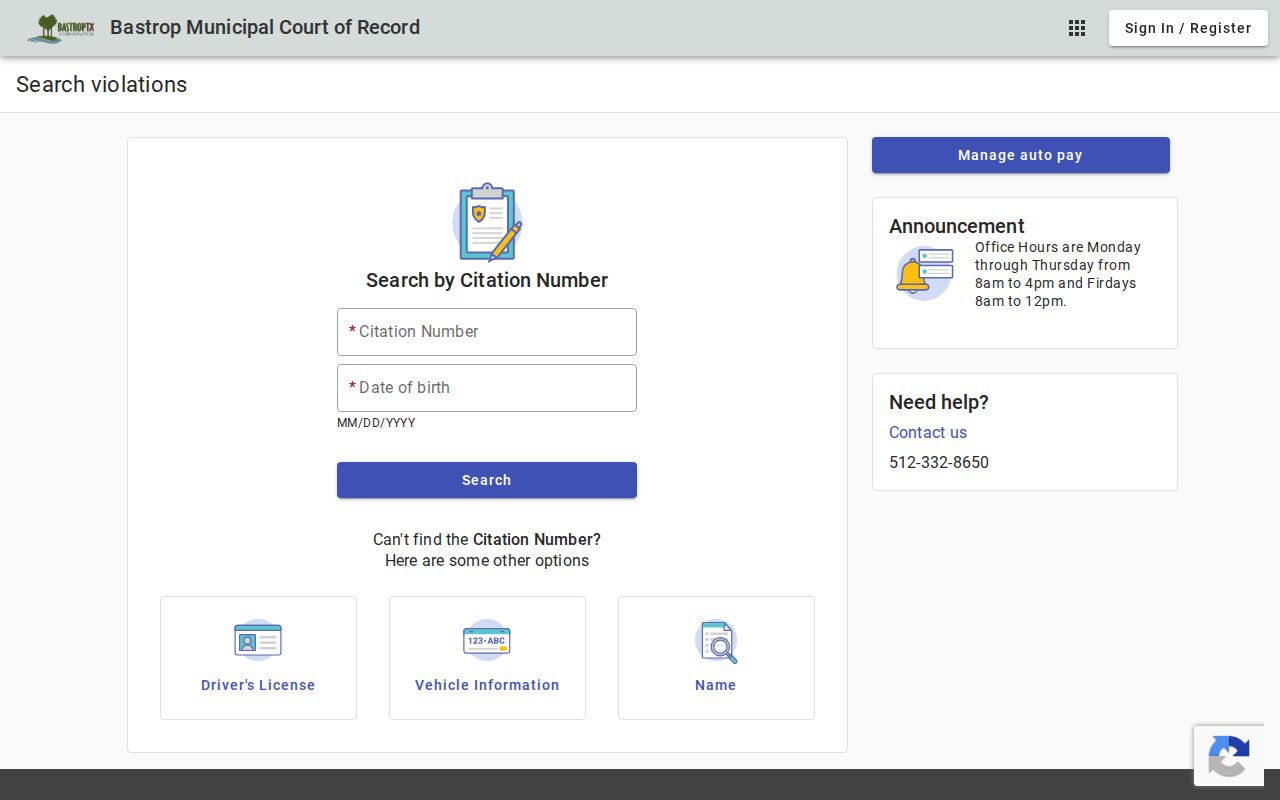The image size is (1280, 800).
Task: Open Sign In / Register
Action: point(1188,28)
